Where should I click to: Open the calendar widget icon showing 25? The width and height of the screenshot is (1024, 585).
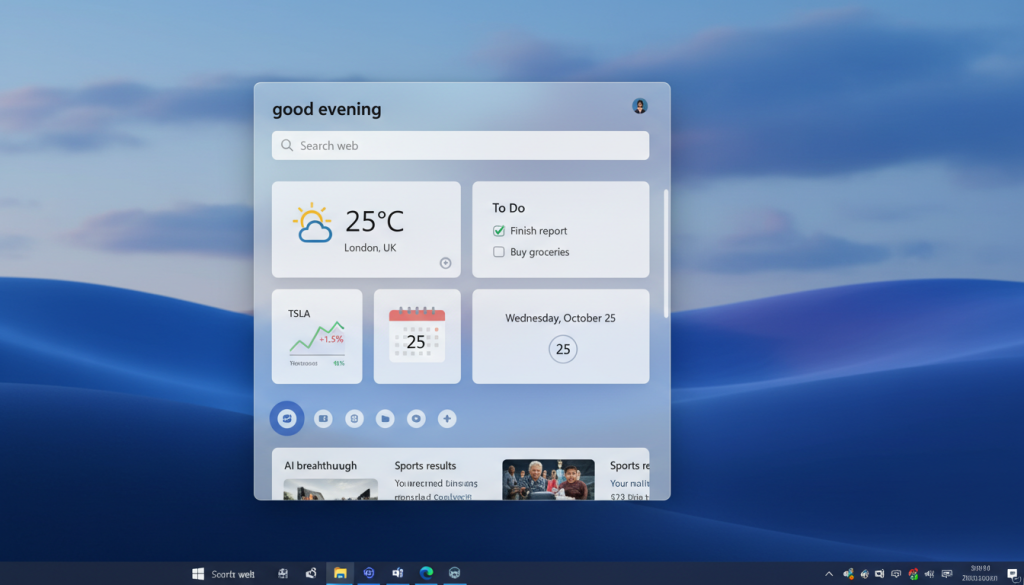point(417,335)
